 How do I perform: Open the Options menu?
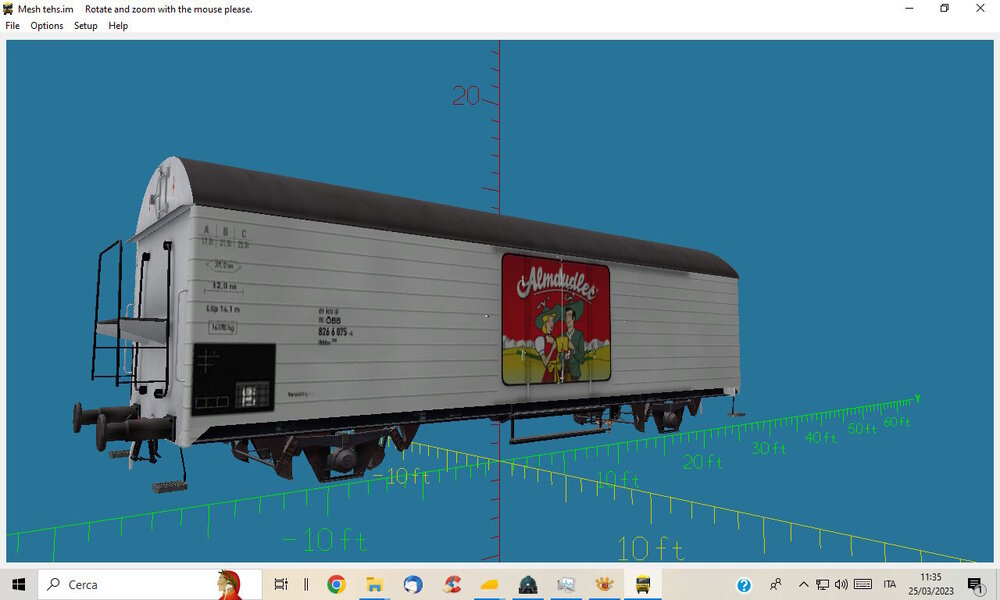point(47,26)
